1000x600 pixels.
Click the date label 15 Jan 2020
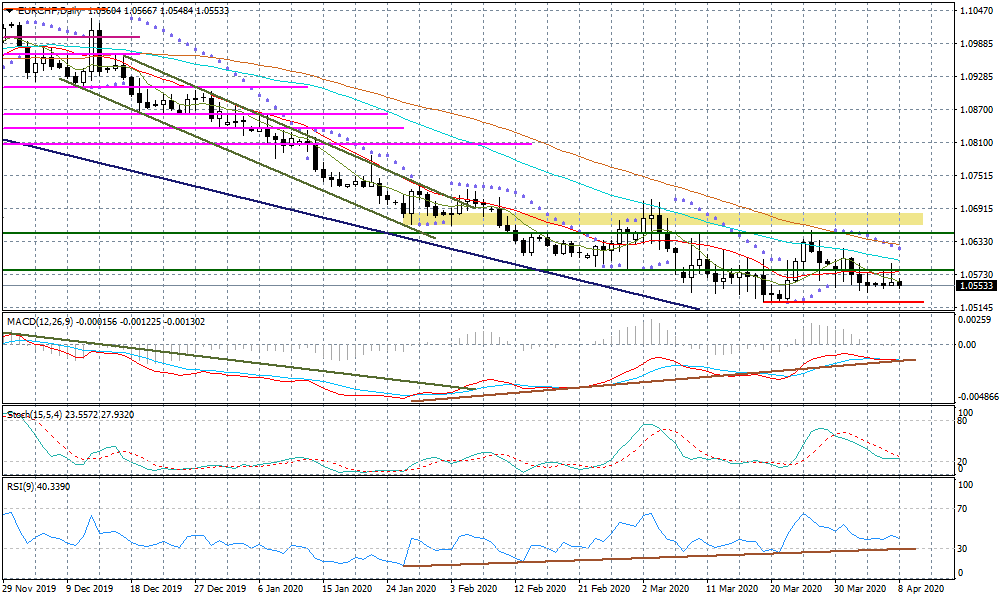pyautogui.click(x=348, y=589)
